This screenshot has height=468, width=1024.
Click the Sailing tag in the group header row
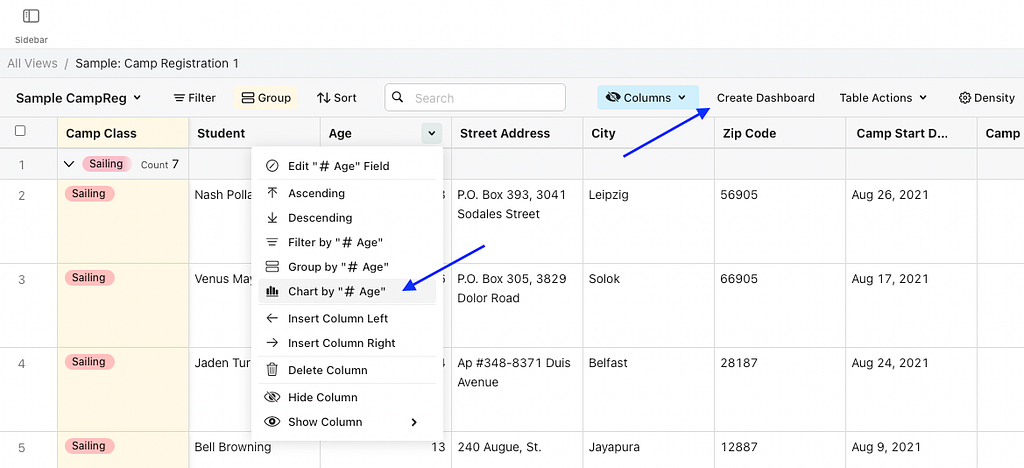pyautogui.click(x=106, y=164)
